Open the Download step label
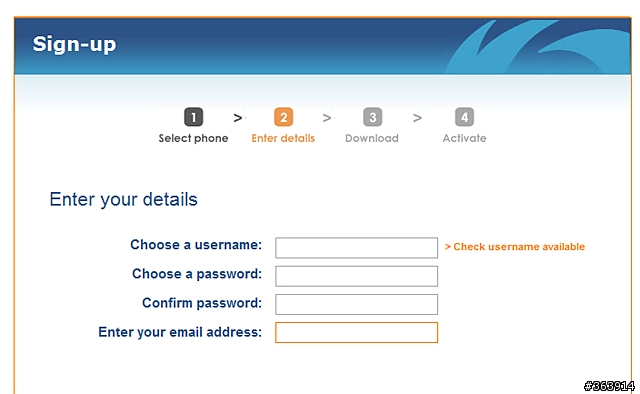 pyautogui.click(x=372, y=138)
